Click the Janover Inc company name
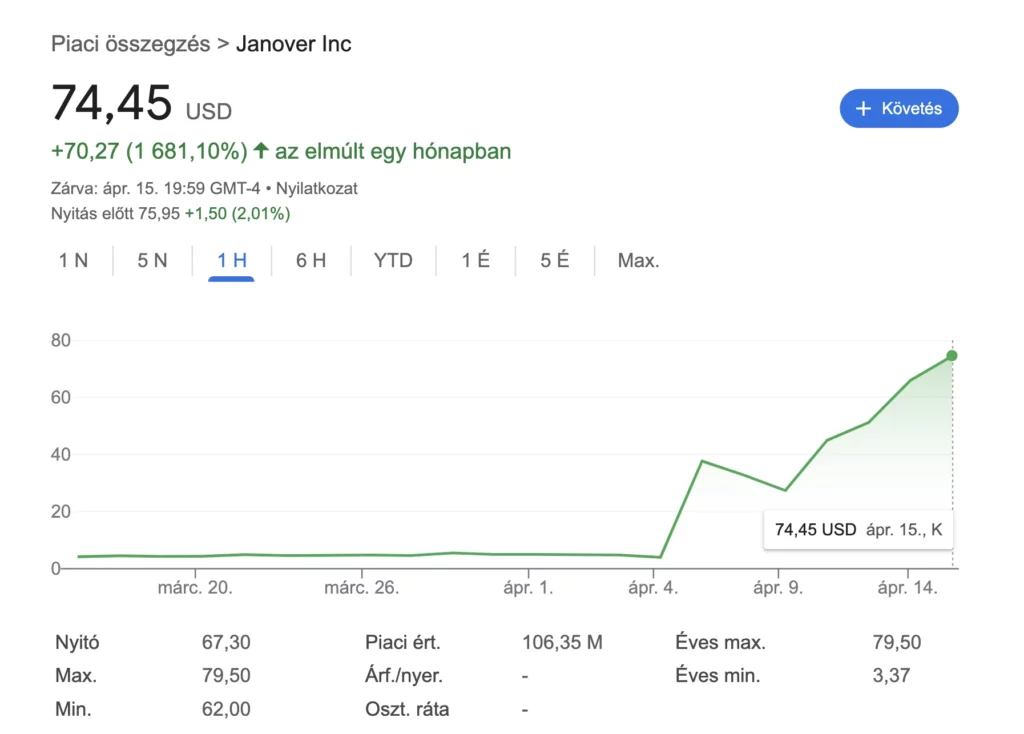The image size is (1024, 734). 294,44
